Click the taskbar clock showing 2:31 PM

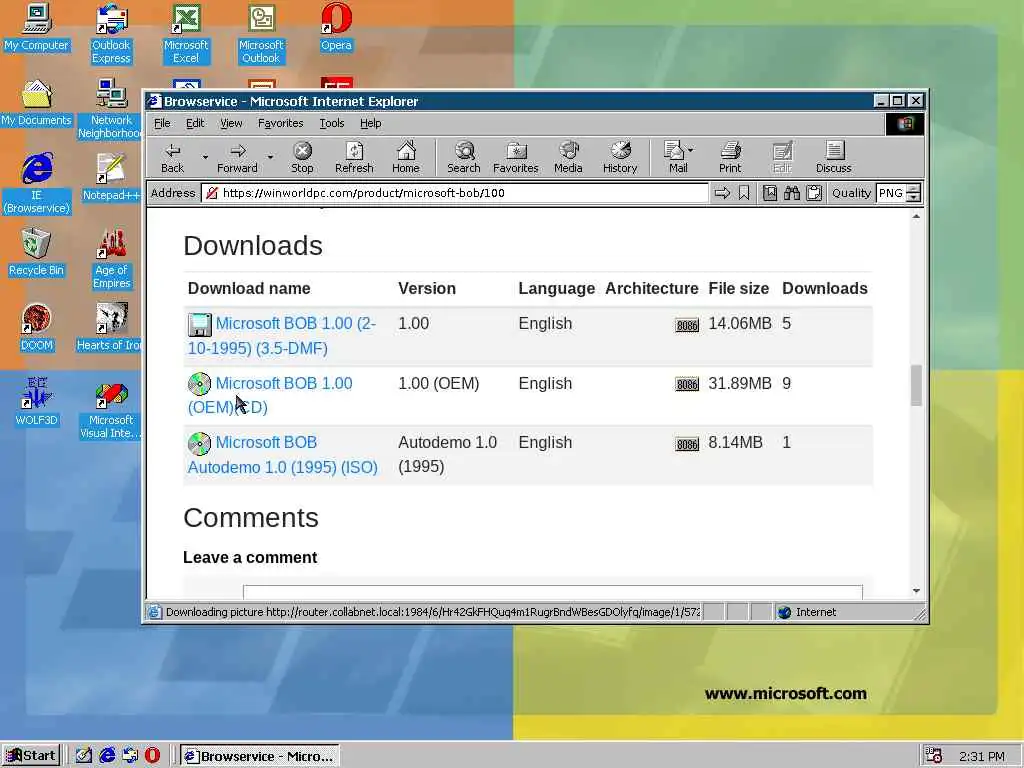pyautogui.click(x=982, y=756)
